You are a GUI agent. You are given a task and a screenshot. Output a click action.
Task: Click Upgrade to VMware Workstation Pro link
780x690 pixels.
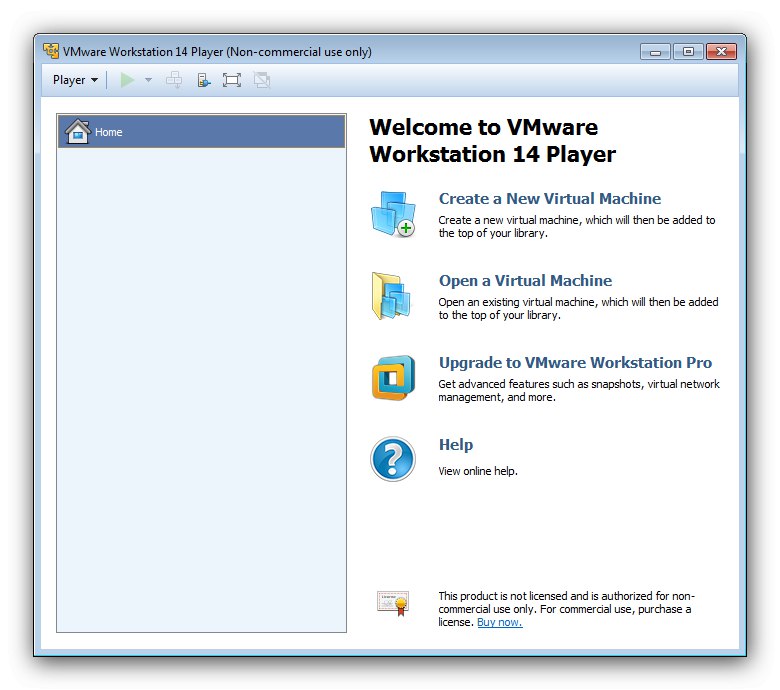576,363
